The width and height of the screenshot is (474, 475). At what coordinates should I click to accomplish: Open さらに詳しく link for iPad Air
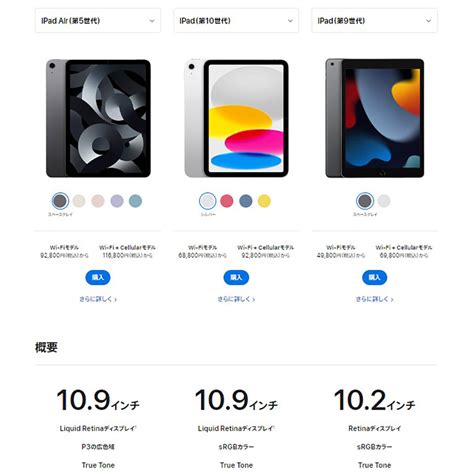coord(98,299)
